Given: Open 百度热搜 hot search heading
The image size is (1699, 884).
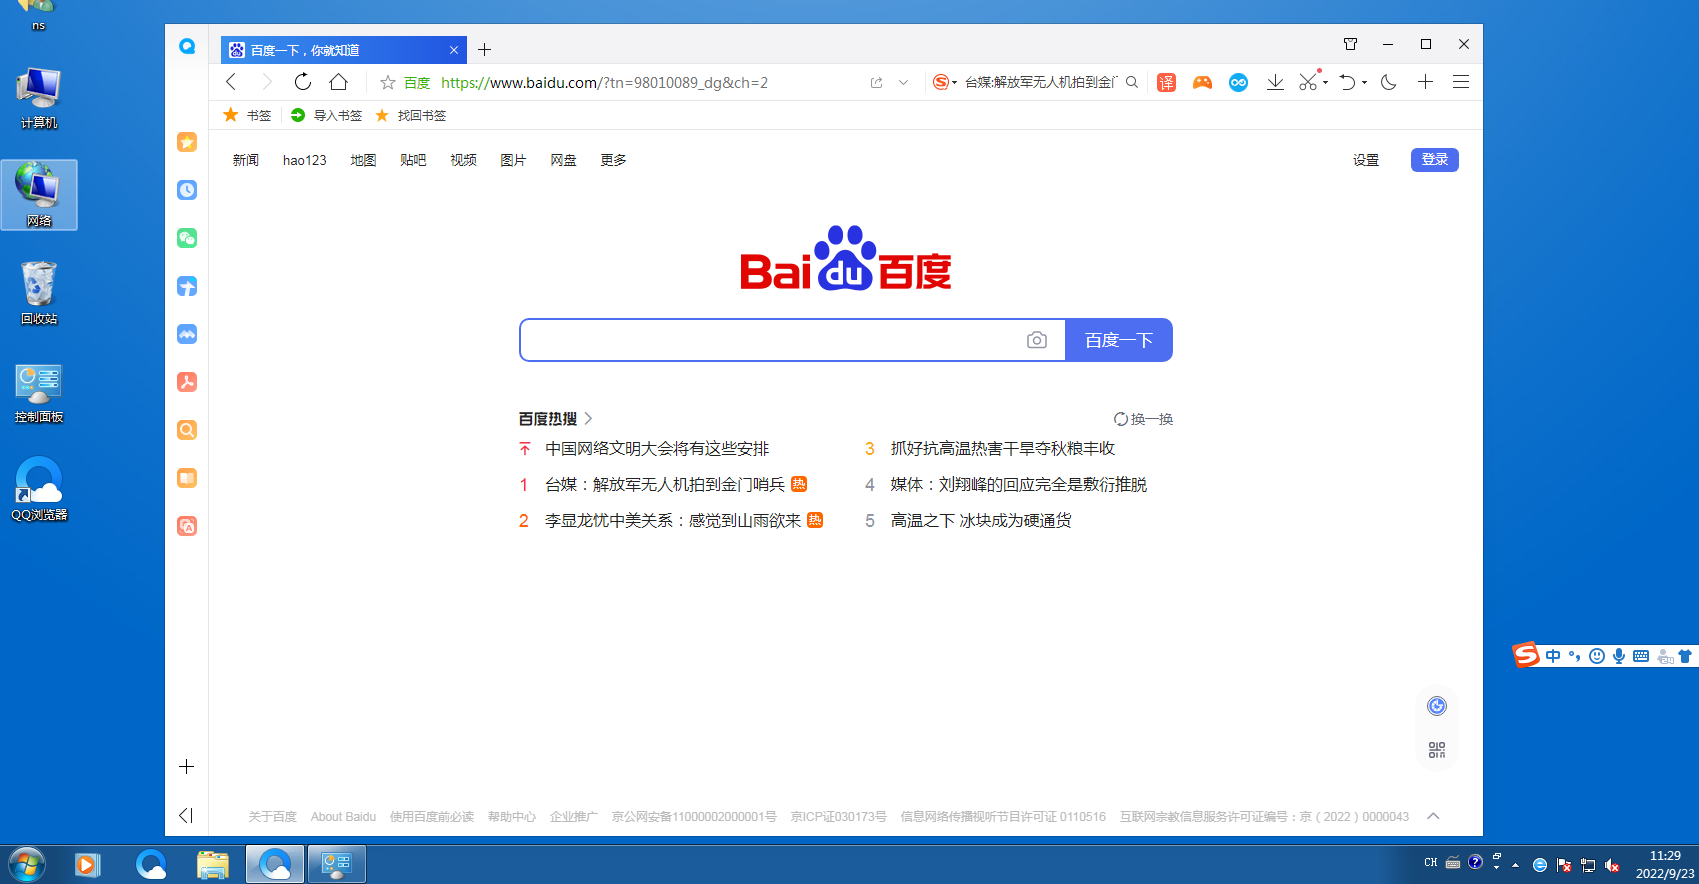Looking at the screenshot, I should coord(555,419).
